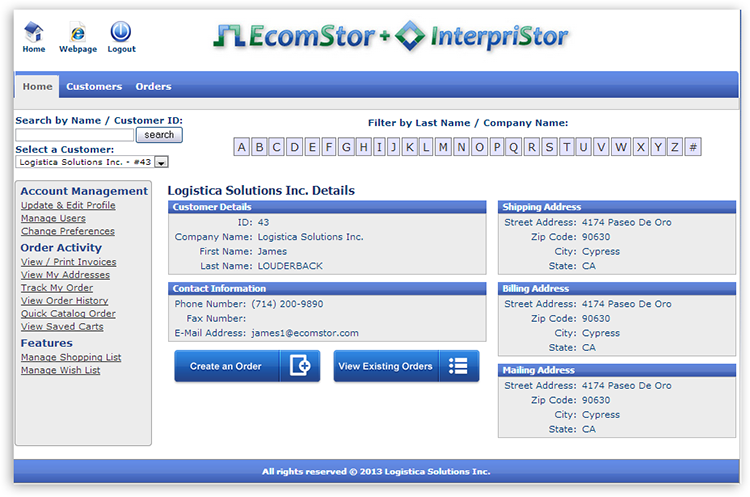The width and height of the screenshot is (750, 497).
Task: Open the Change Preferences link
Action: [67, 231]
